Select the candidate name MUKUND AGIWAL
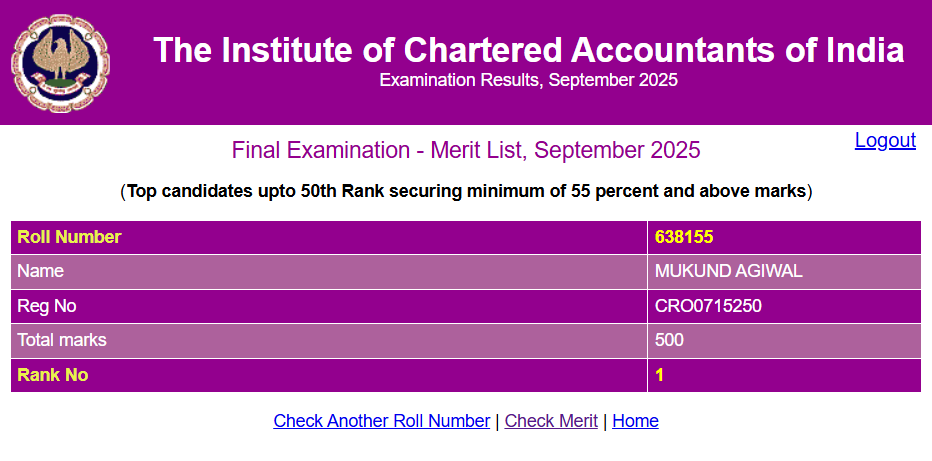The image size is (932, 461). [x=714, y=271]
